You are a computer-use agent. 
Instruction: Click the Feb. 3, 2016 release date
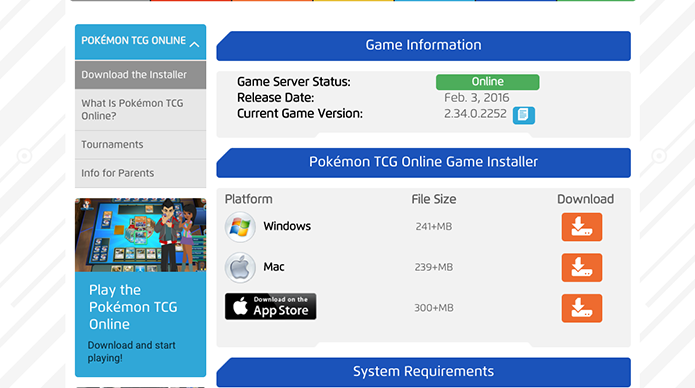tap(476, 98)
